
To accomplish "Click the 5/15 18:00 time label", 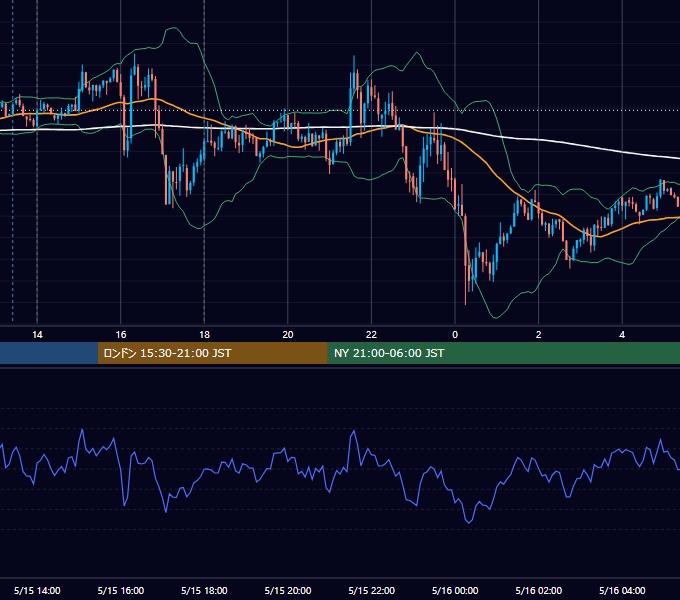I will tap(204, 590).
